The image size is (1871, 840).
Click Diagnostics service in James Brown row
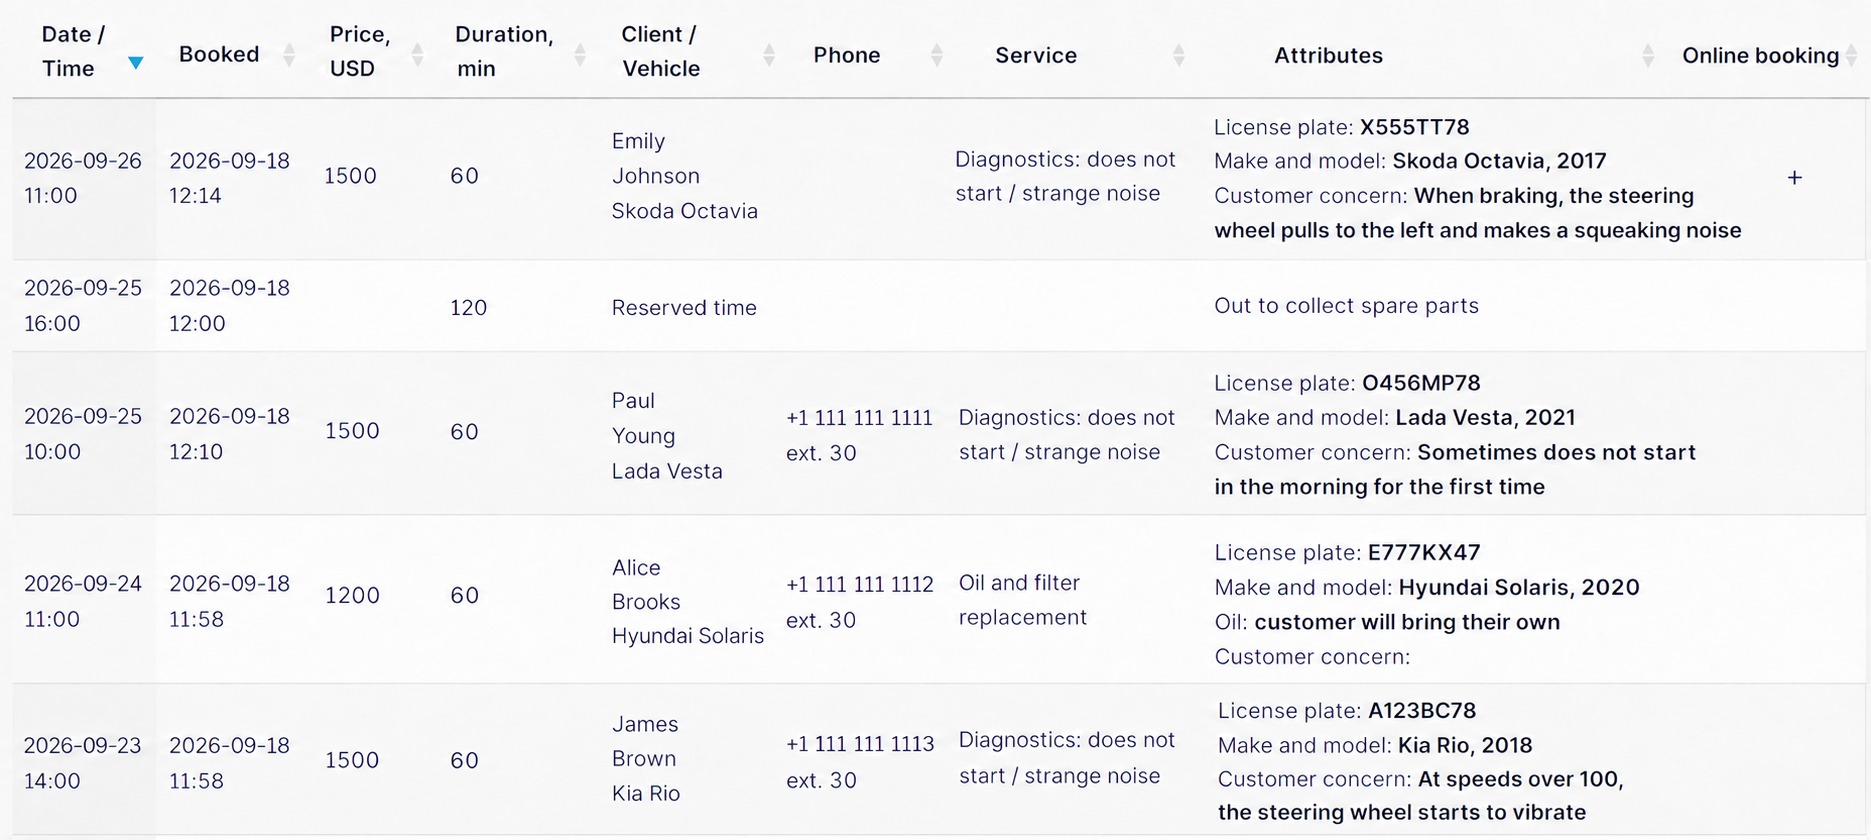(x=1067, y=757)
